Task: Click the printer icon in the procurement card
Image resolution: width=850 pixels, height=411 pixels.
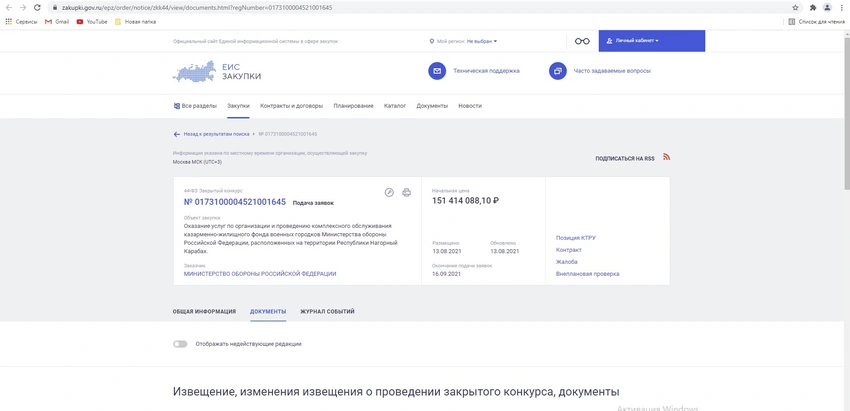Action: click(x=406, y=192)
